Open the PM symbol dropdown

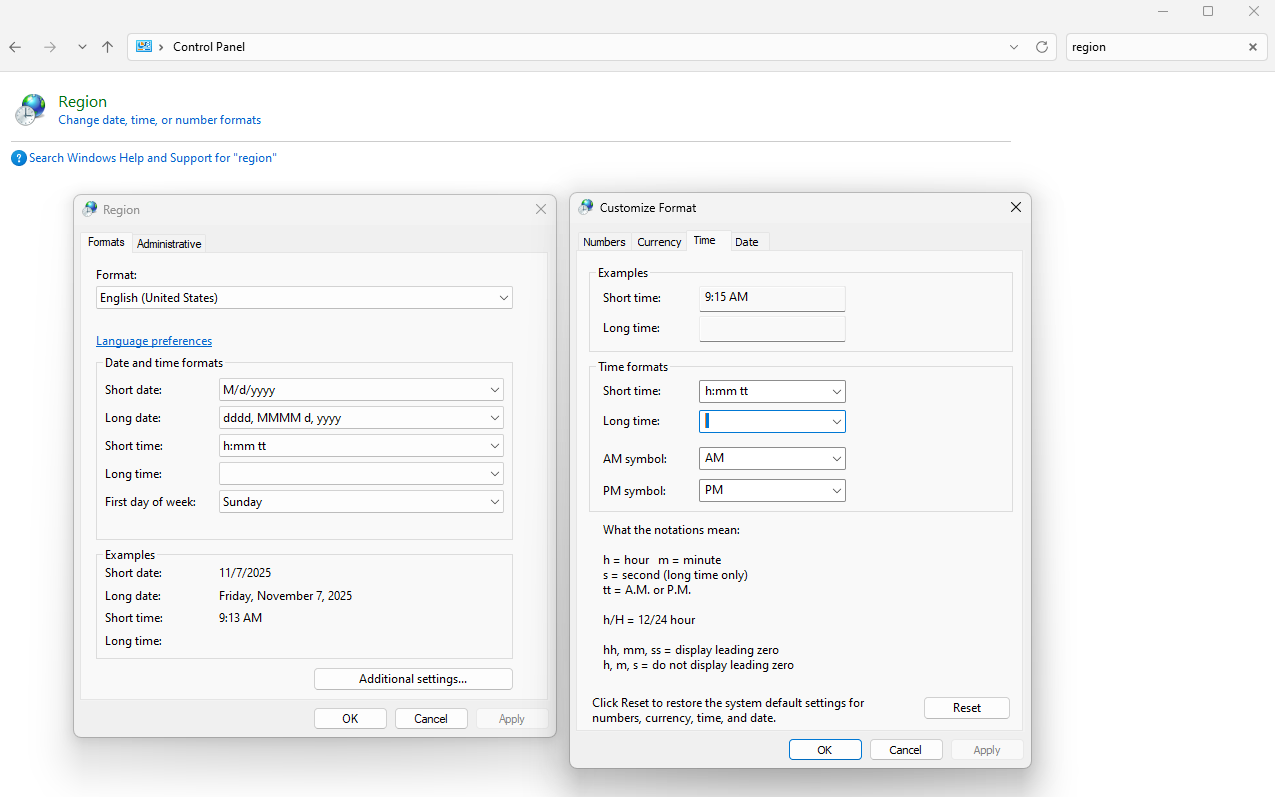837,490
